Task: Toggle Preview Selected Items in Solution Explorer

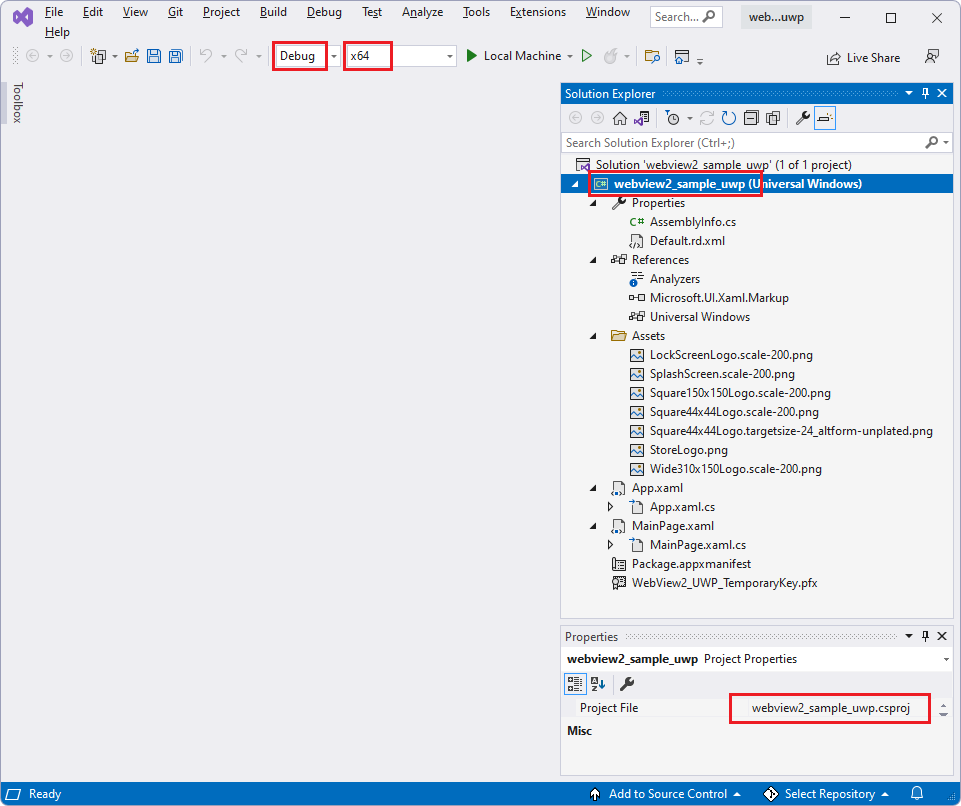Action: click(x=772, y=118)
